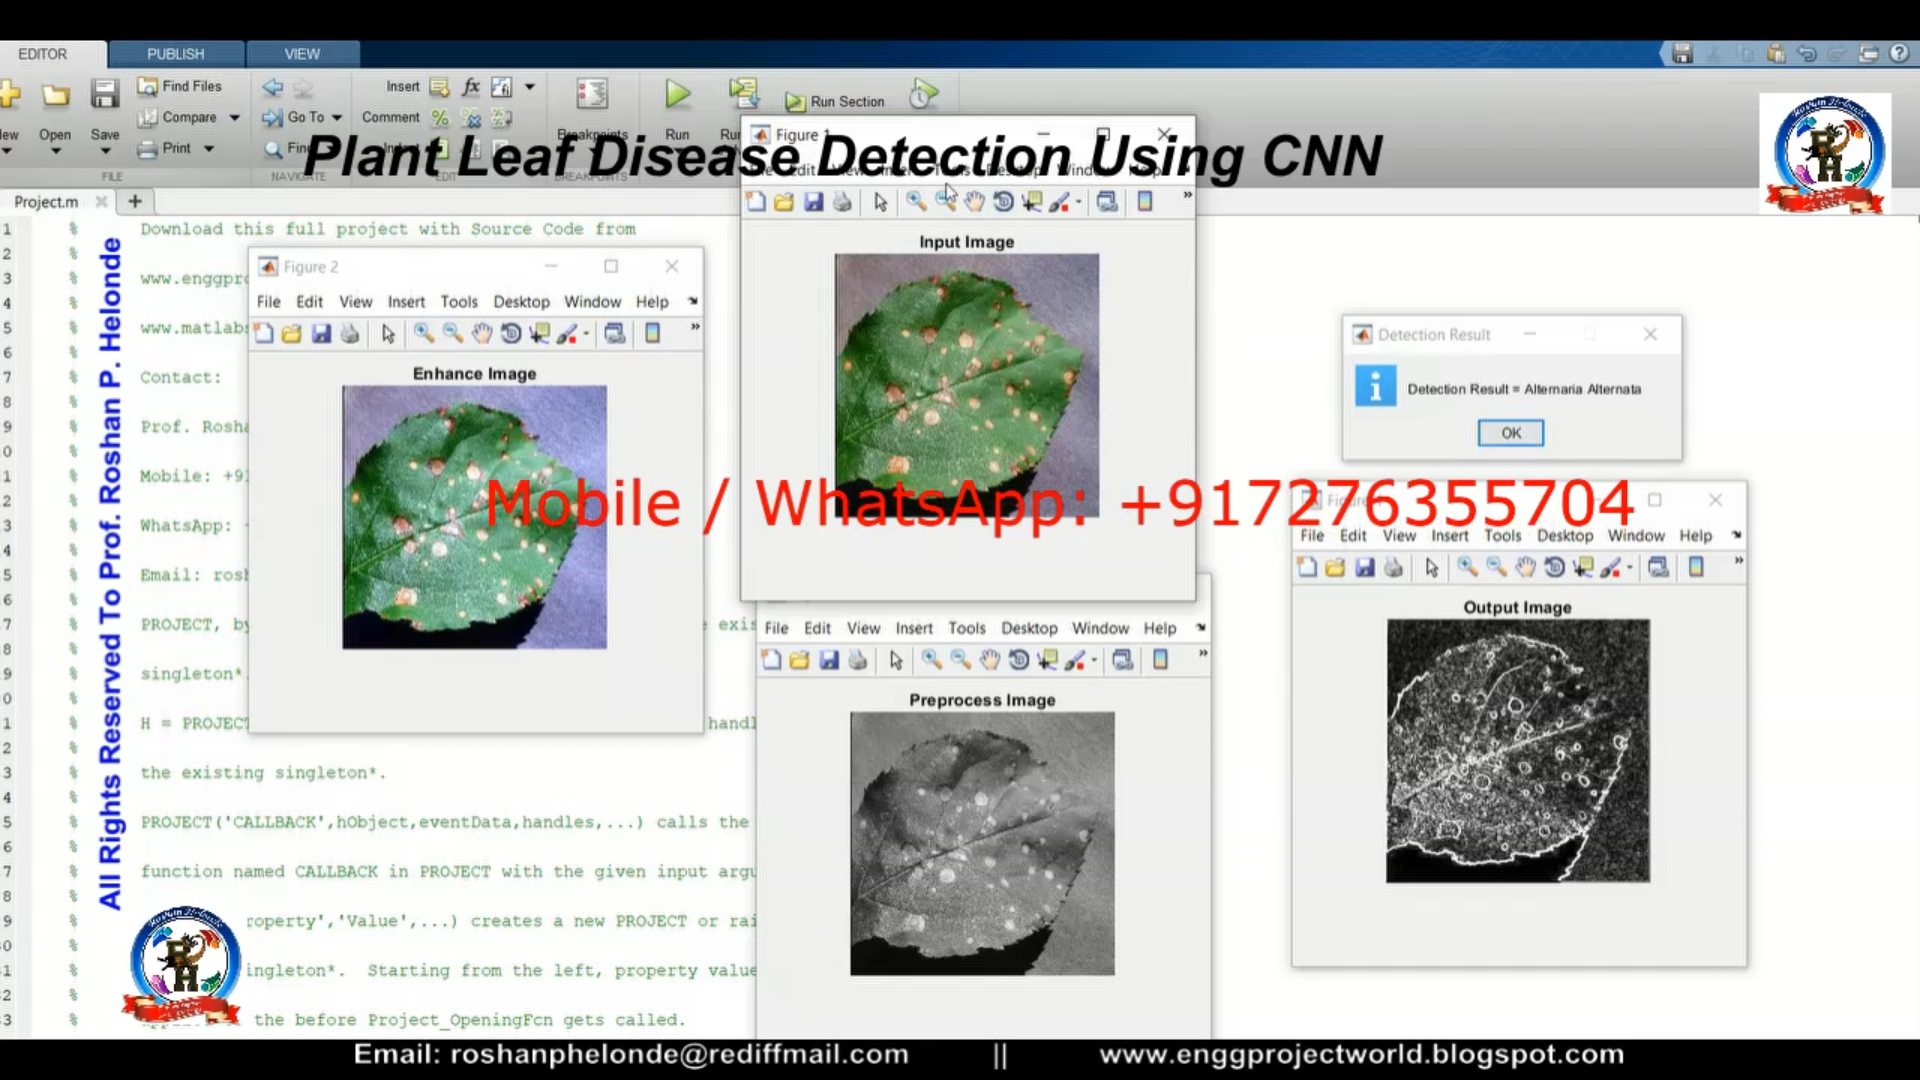Click Rotate 3D icon in Preprocess figure toolbar
Screen dimensions: 1920x1080
click(x=1019, y=660)
